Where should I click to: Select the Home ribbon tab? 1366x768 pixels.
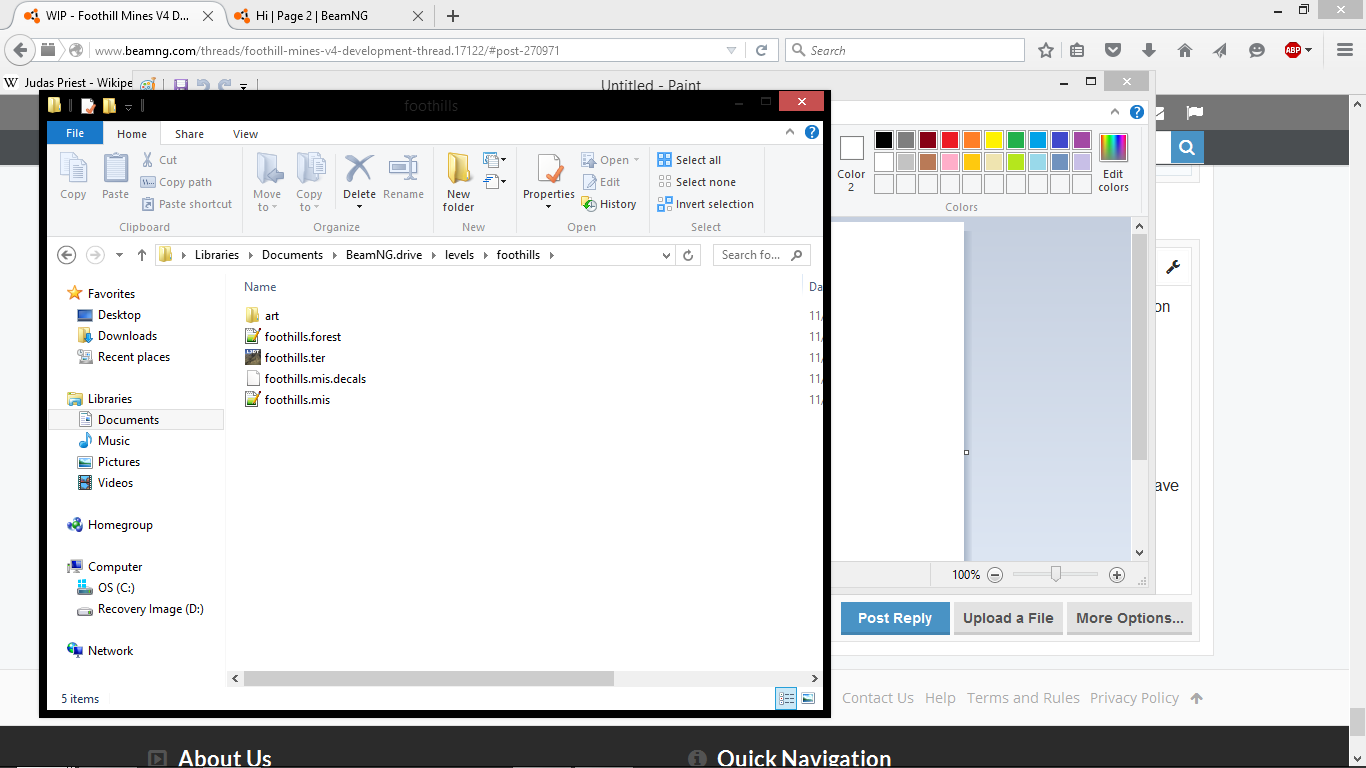[x=132, y=133]
